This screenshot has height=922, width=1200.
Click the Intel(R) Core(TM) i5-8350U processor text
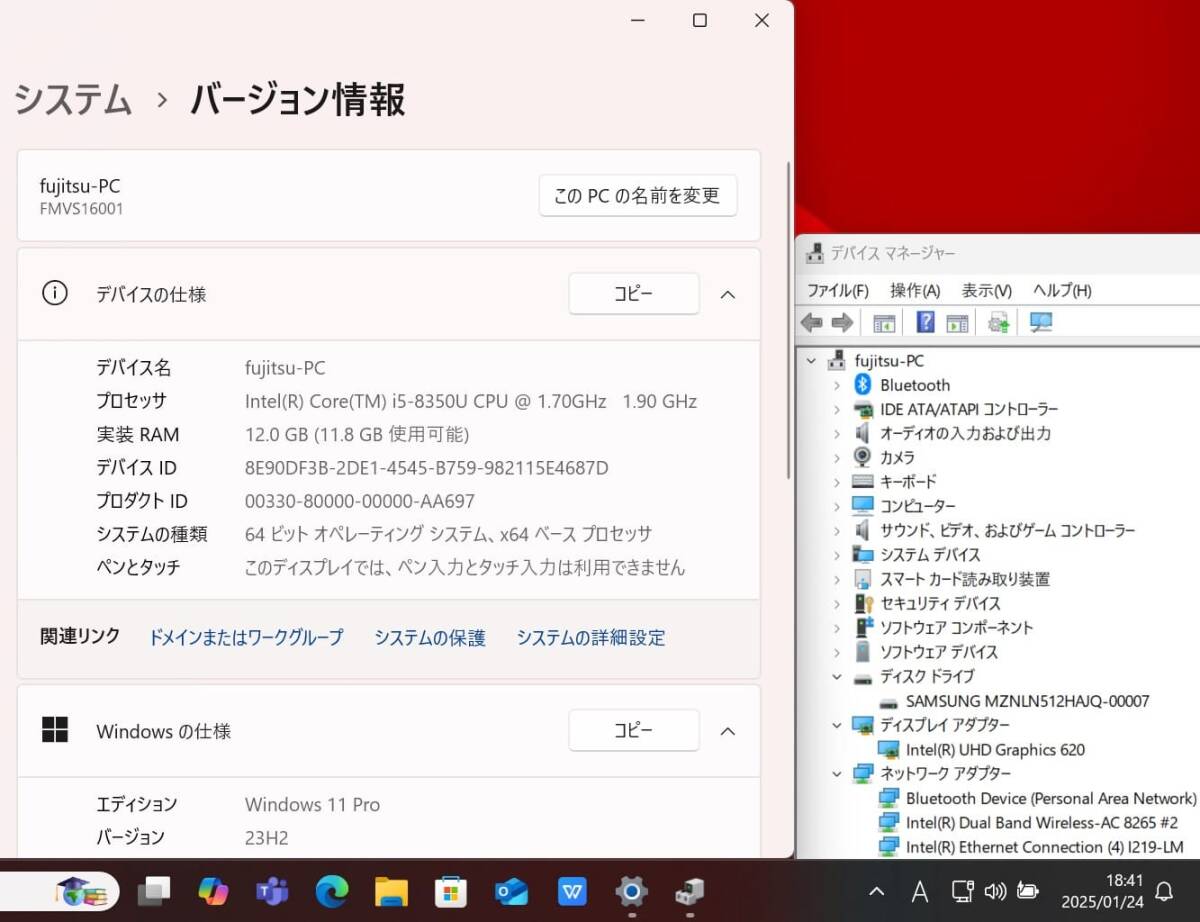click(471, 401)
